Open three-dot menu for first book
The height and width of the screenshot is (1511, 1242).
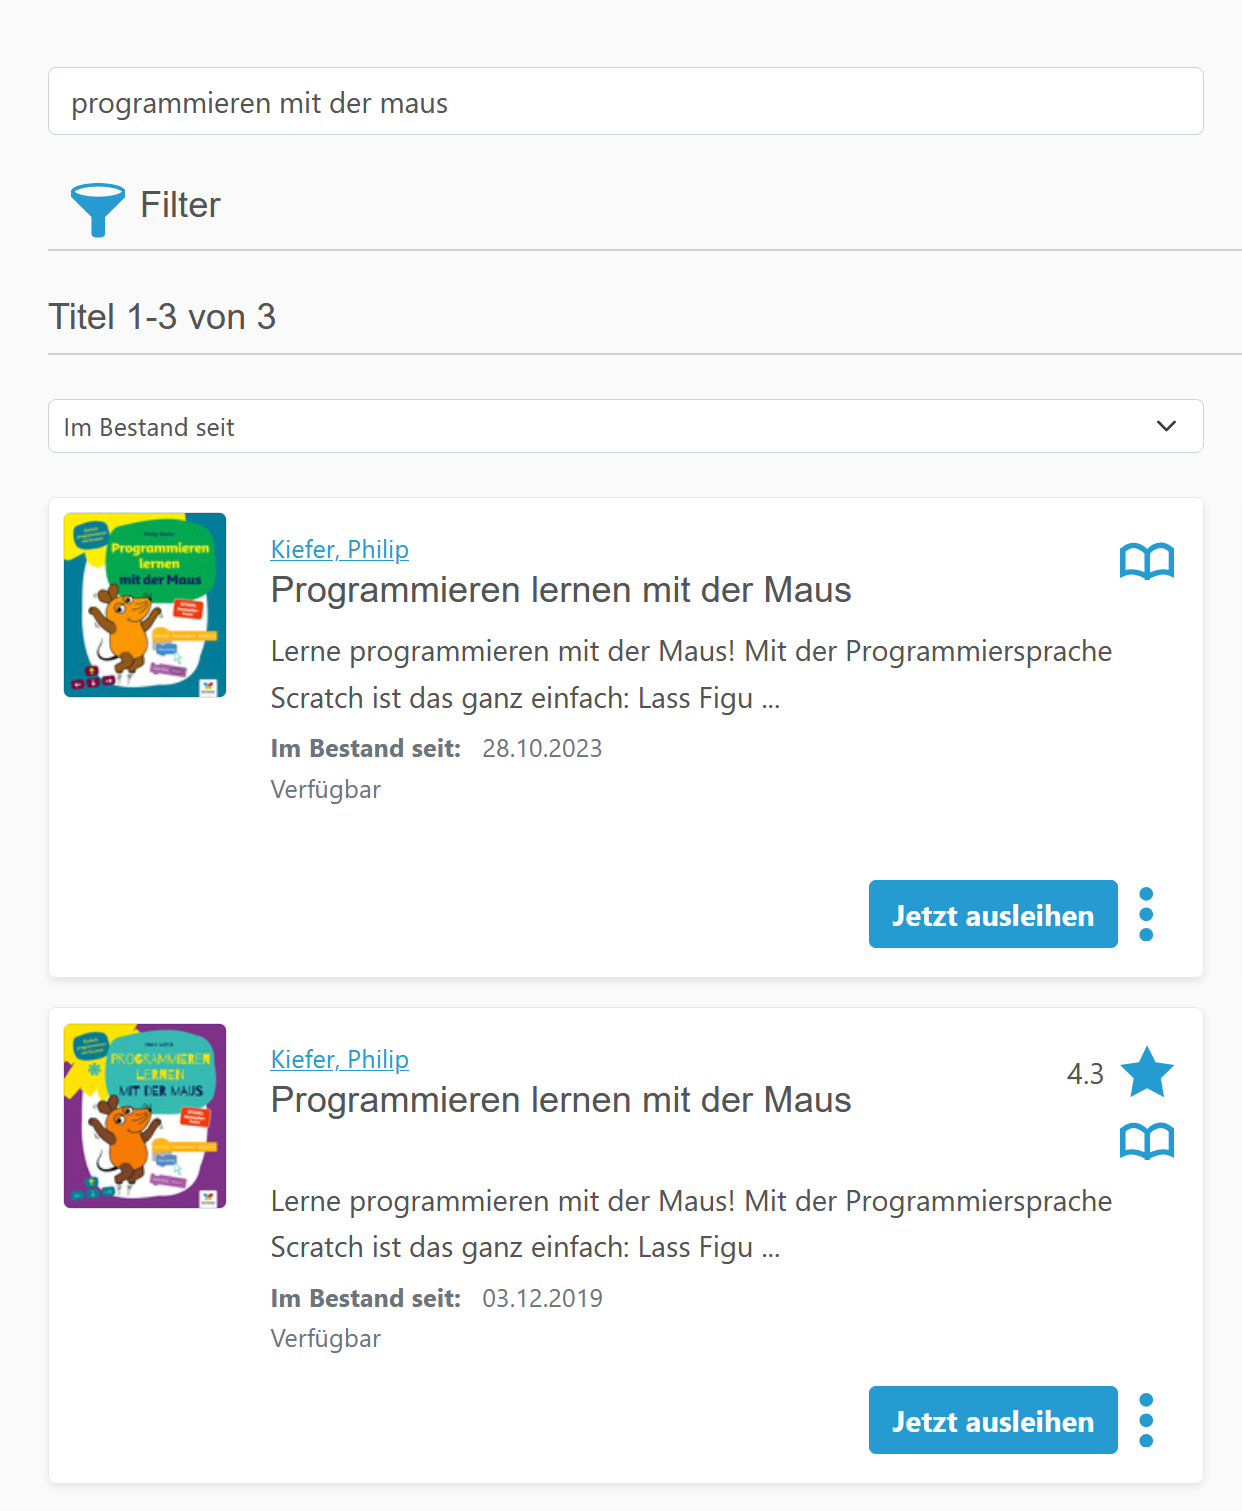click(x=1146, y=914)
